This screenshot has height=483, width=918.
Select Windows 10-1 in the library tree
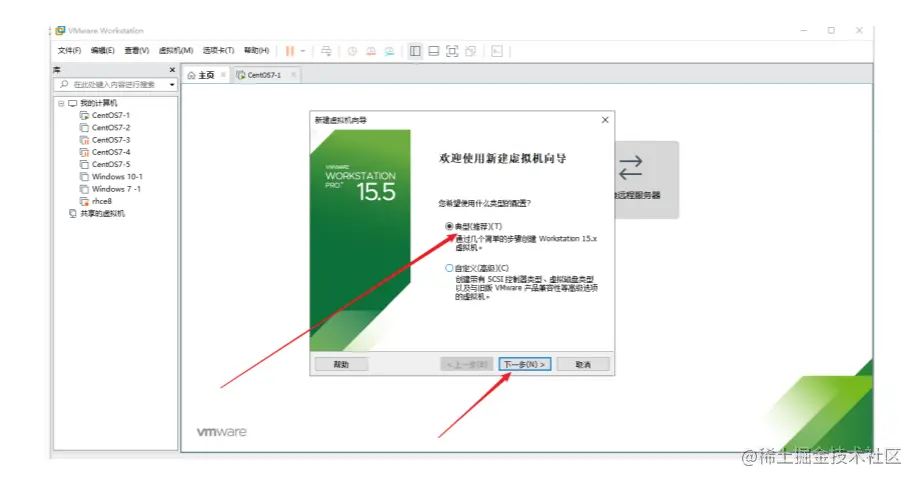117,177
